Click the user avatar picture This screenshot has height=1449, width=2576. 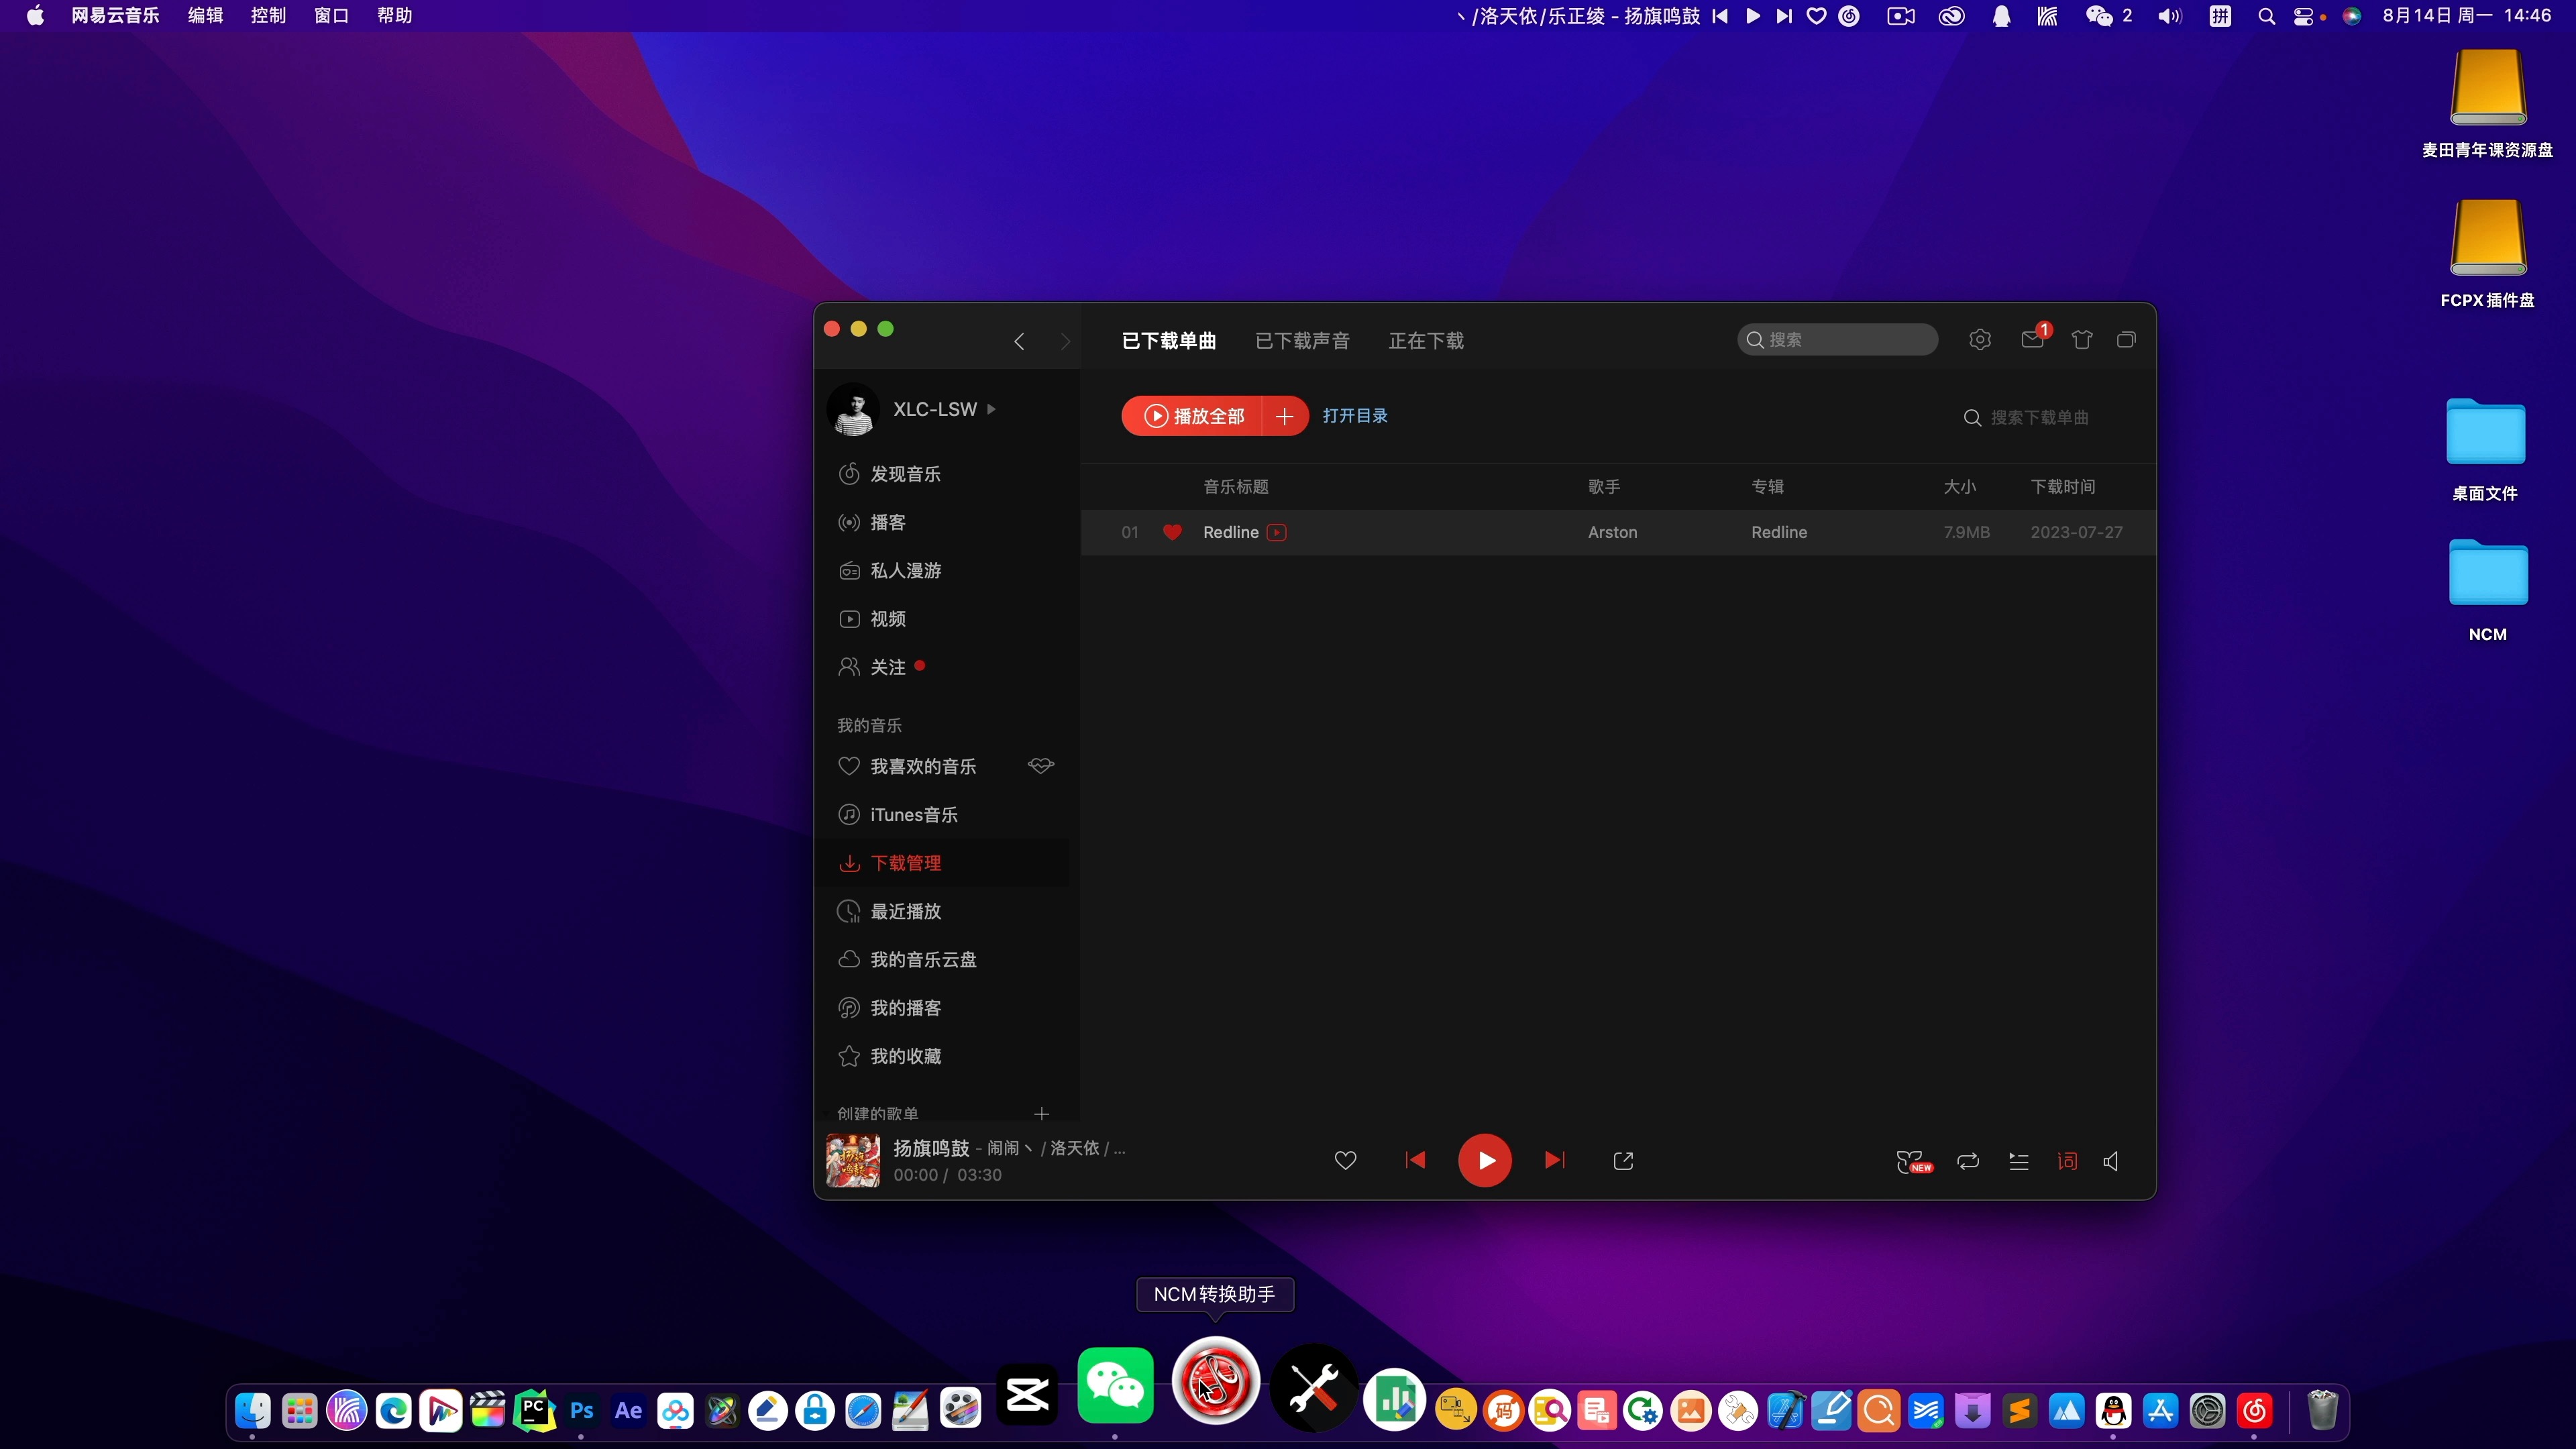[853, 410]
